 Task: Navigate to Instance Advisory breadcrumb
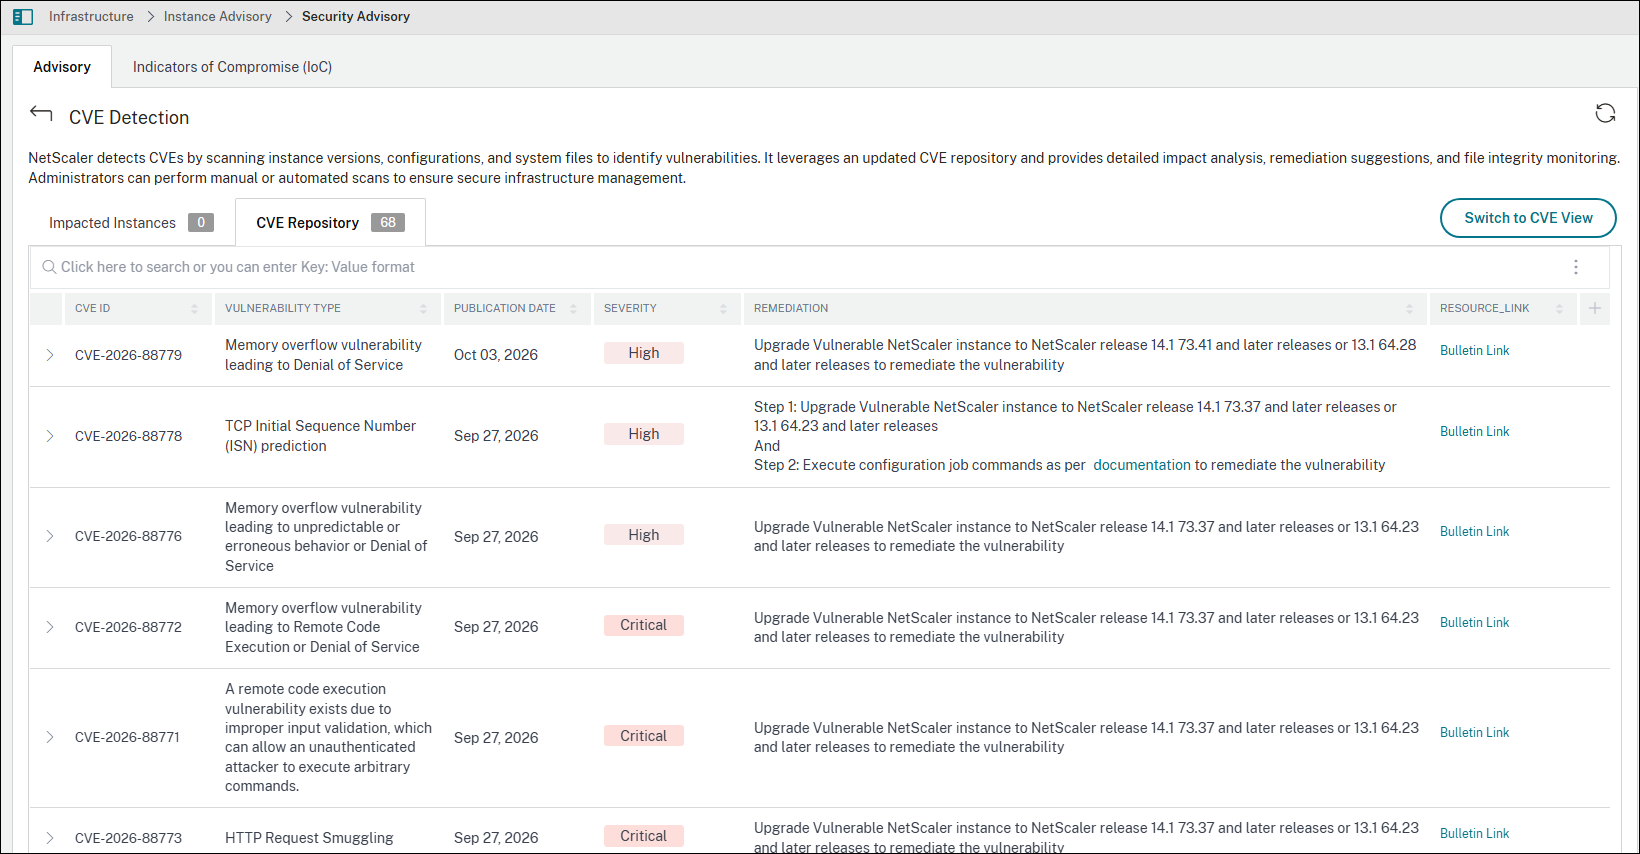pyautogui.click(x=217, y=17)
